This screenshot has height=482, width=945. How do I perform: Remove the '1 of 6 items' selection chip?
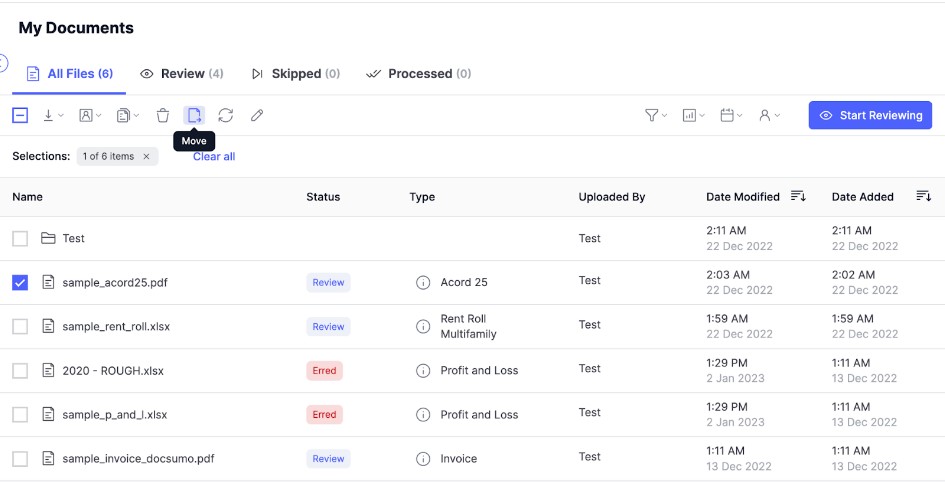click(x=146, y=157)
